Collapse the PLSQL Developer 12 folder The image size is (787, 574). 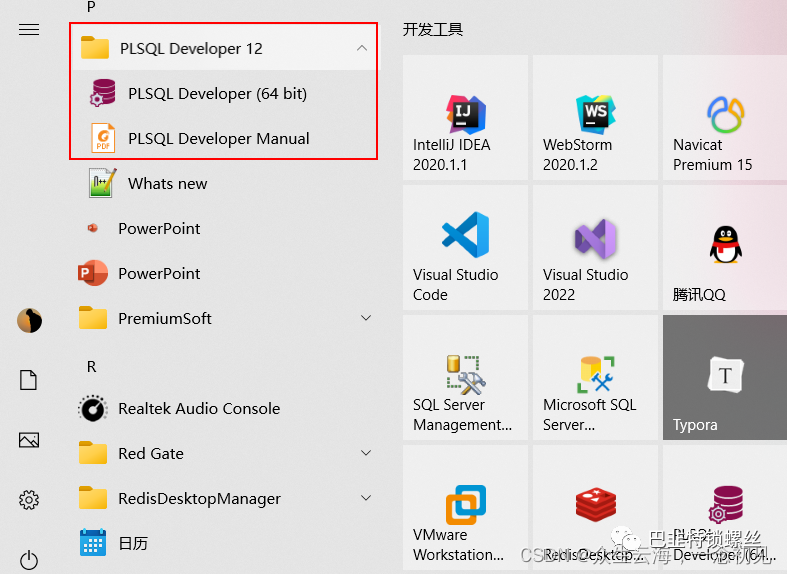coord(361,49)
